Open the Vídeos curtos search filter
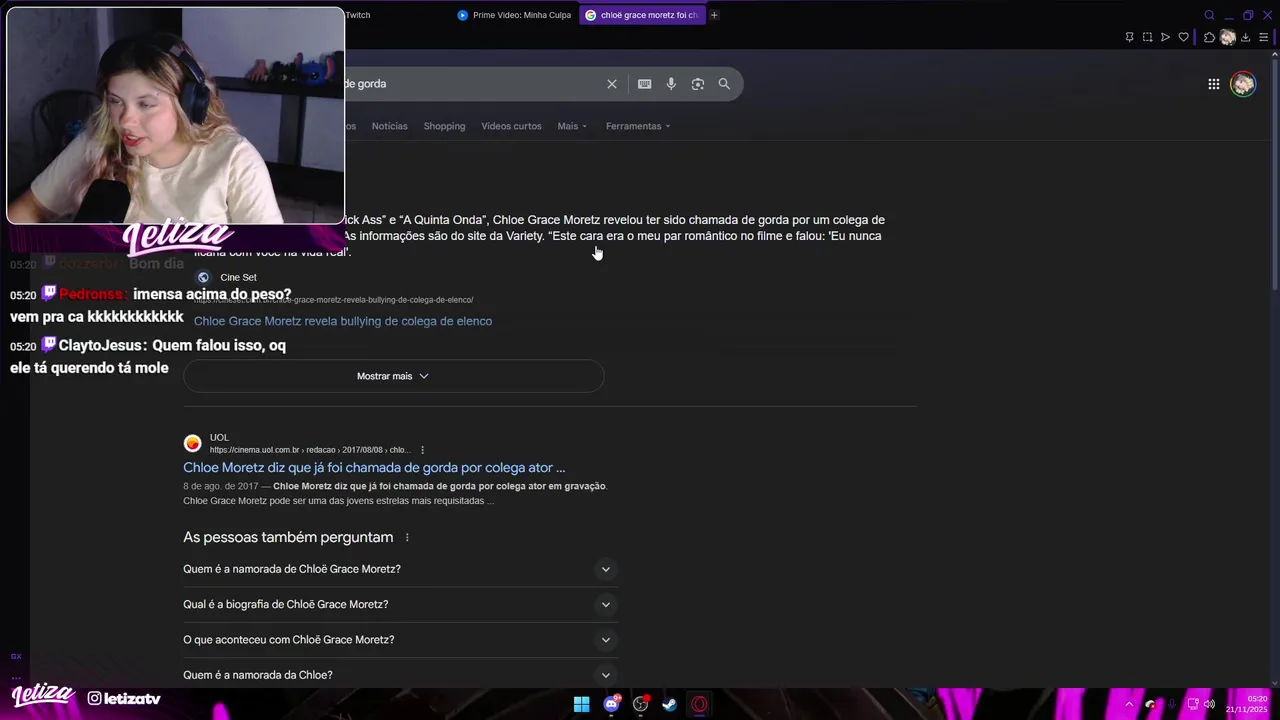Viewport: 1280px width, 720px height. point(511,126)
